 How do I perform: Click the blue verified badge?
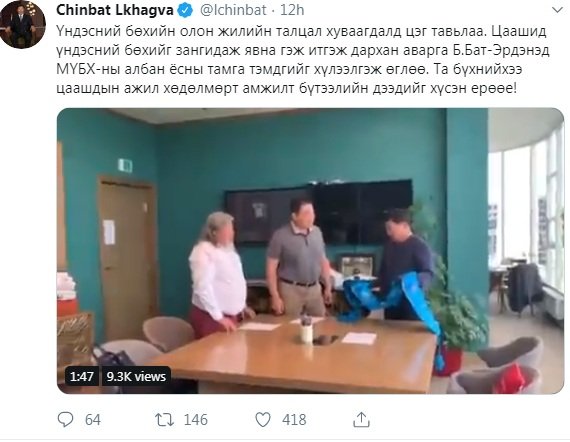[185, 11]
